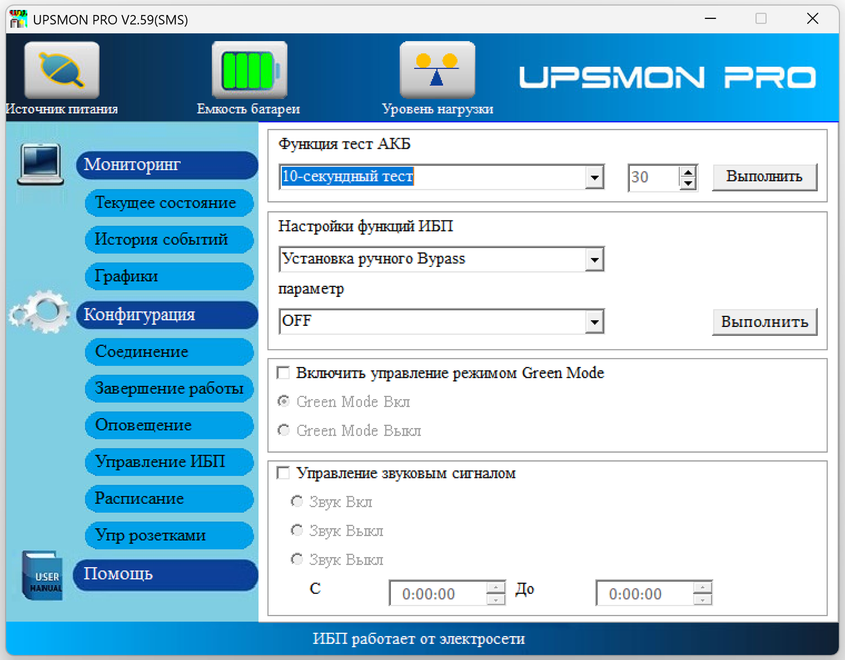Decrease the start time С spinner
The image size is (845, 660).
[x=496, y=599]
